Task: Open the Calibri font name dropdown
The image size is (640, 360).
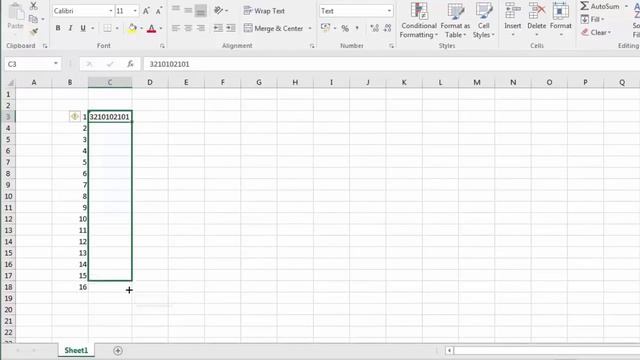Action: (x=111, y=11)
